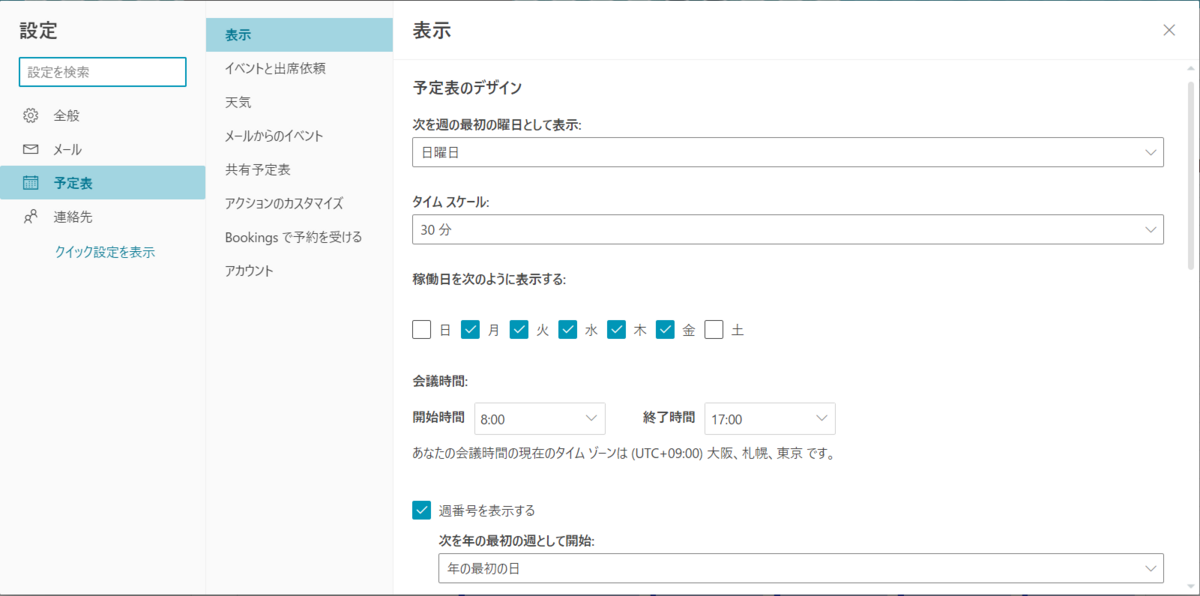The width and height of the screenshot is (1200, 596).
Task: Open the タイム スケール 30 分 dropdown
Action: pos(788,229)
